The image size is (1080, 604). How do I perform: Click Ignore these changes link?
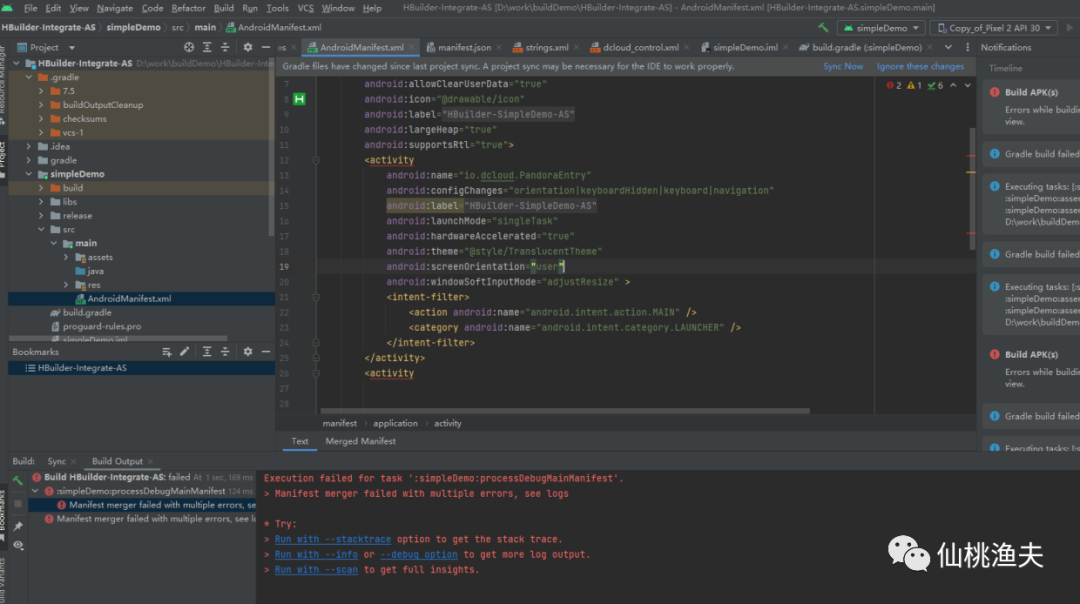tap(920, 67)
